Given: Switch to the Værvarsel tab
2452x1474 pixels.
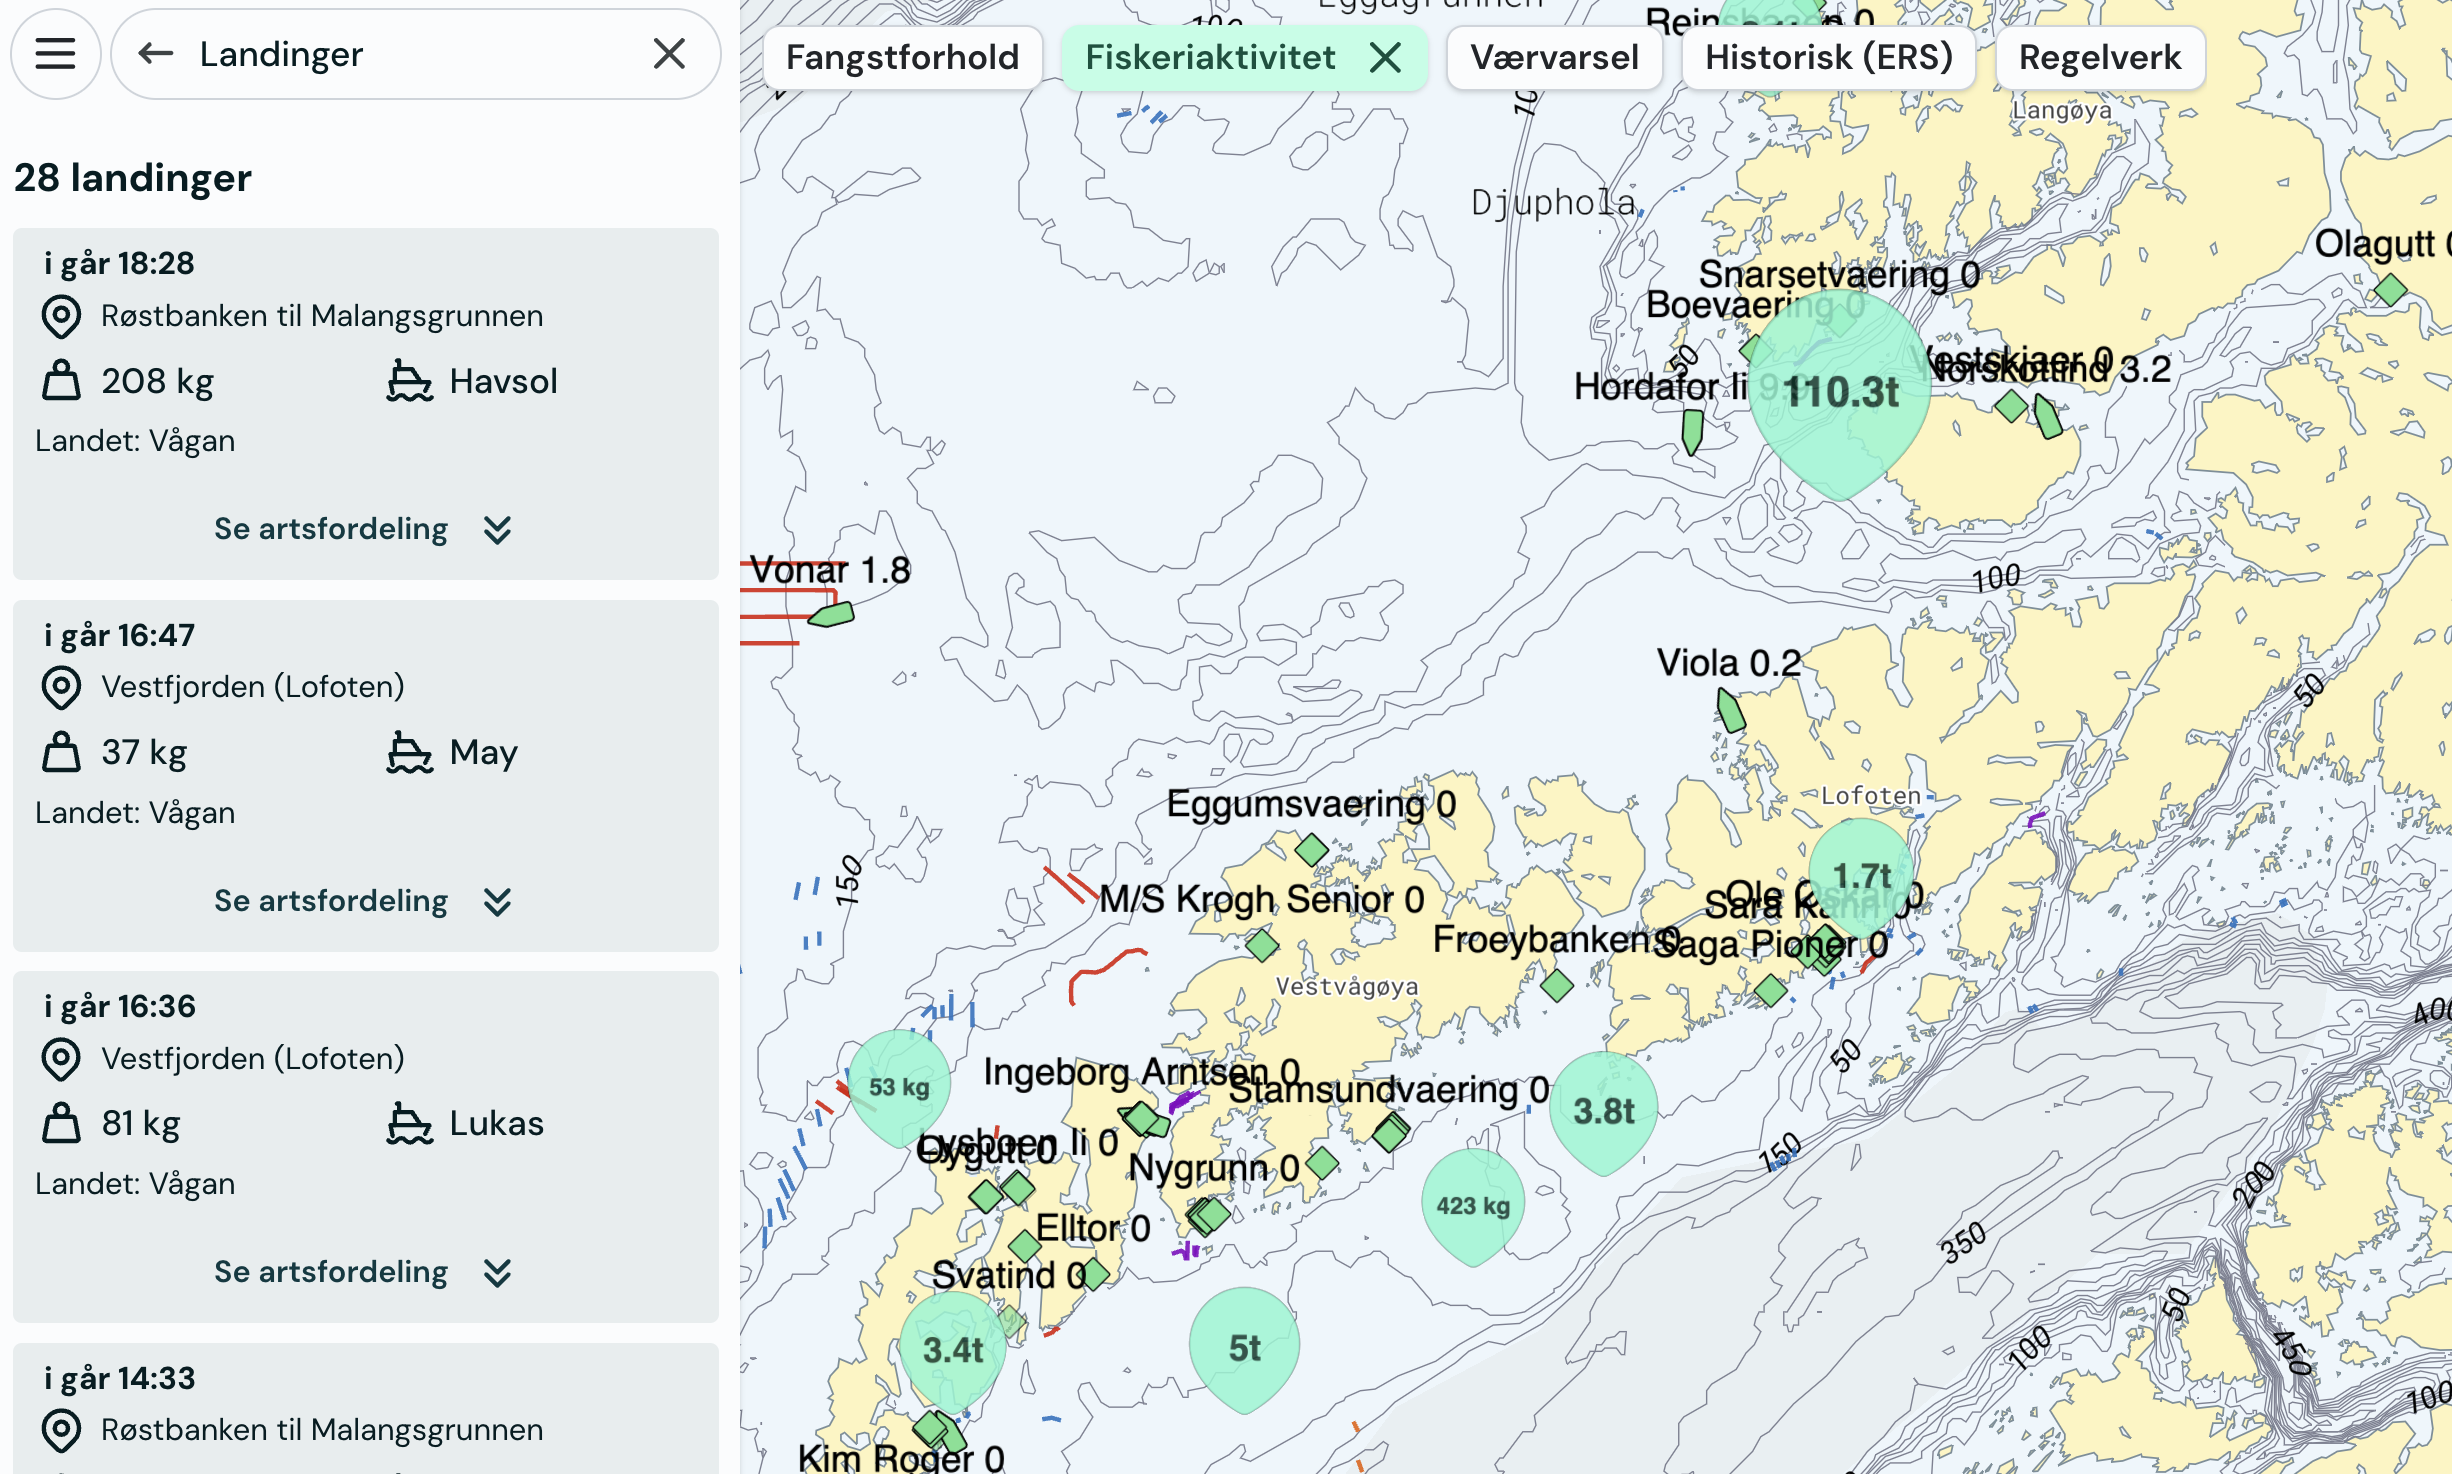Looking at the screenshot, I should pos(1554,58).
